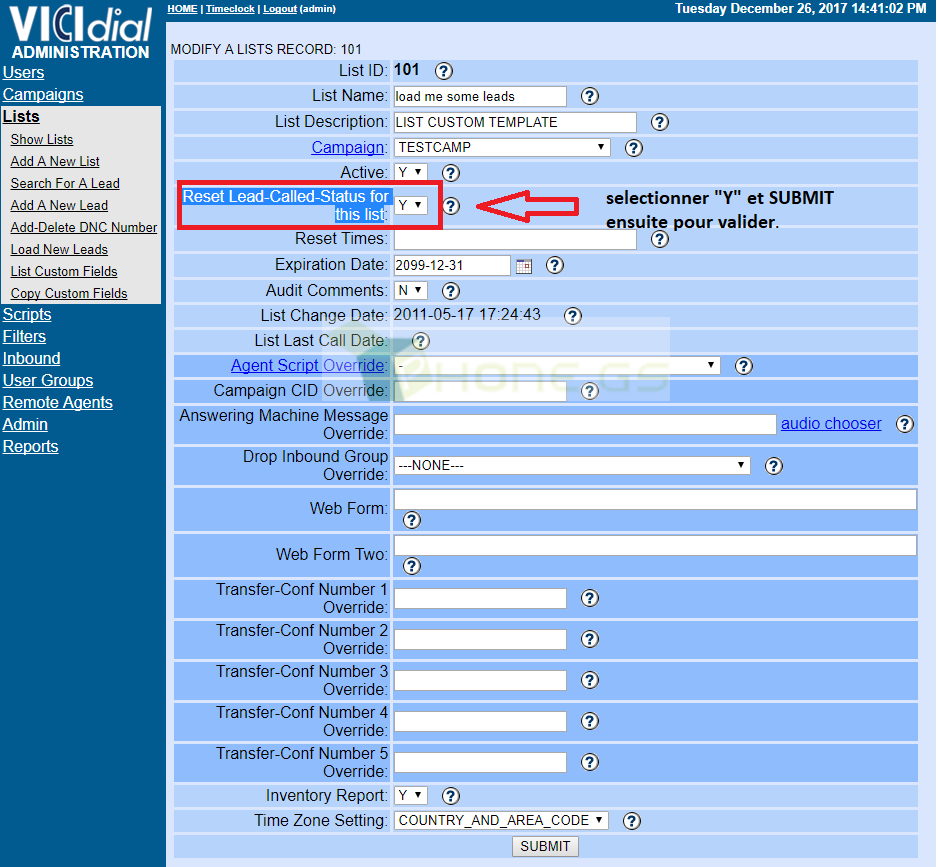Click help icon for Transfer-Conf Number 3 Override
938x867 pixels.
coord(590,680)
